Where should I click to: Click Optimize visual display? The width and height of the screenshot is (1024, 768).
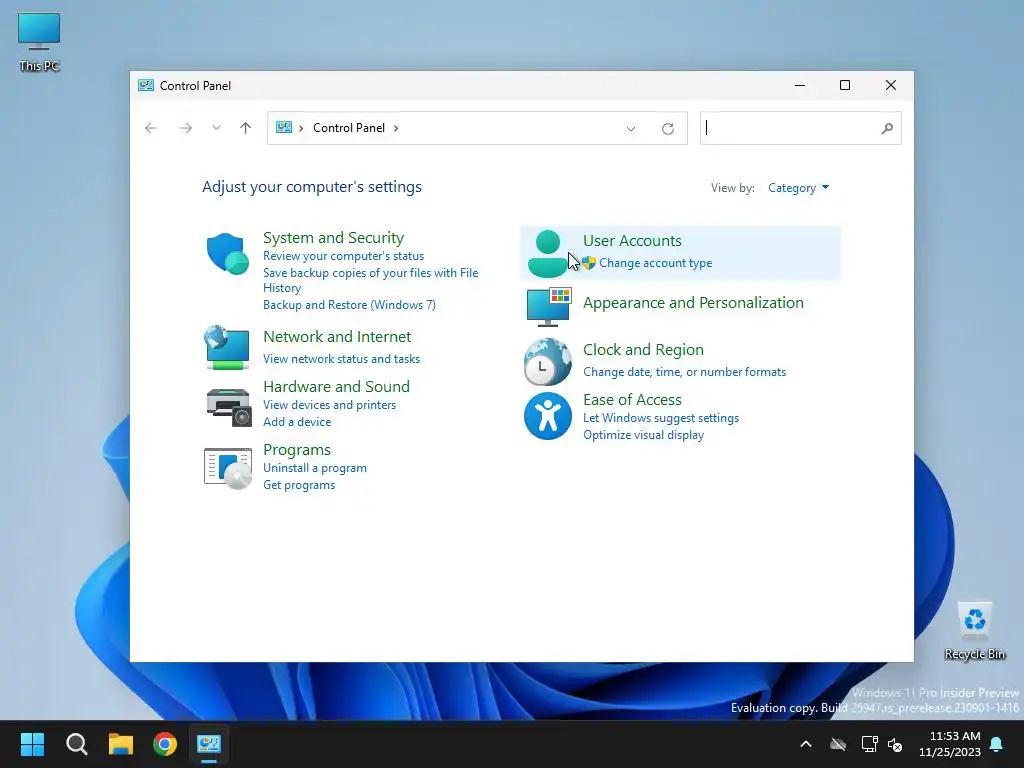[x=643, y=435]
